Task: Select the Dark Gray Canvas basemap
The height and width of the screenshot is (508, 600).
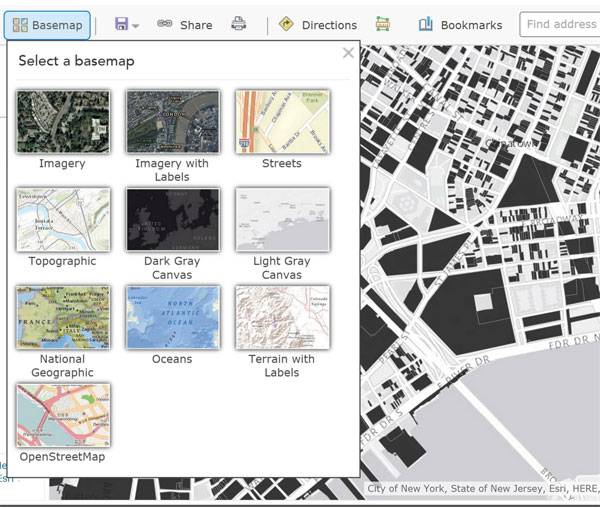Action: click(172, 219)
